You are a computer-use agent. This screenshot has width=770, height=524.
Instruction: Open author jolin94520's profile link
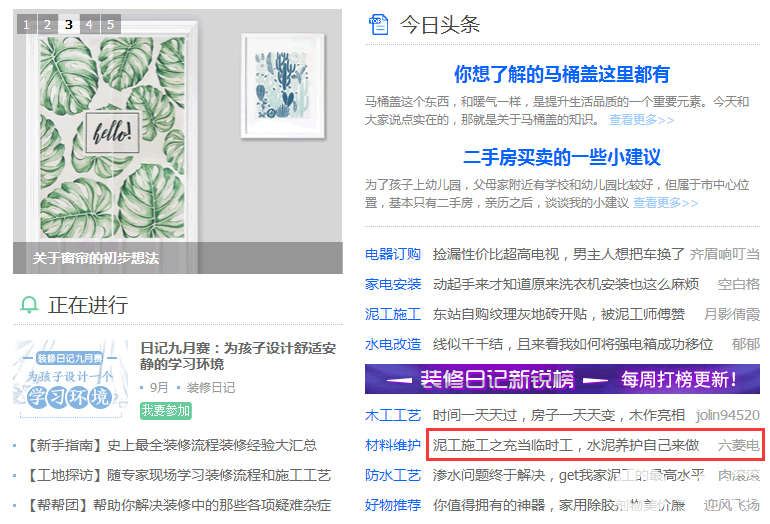(728, 415)
